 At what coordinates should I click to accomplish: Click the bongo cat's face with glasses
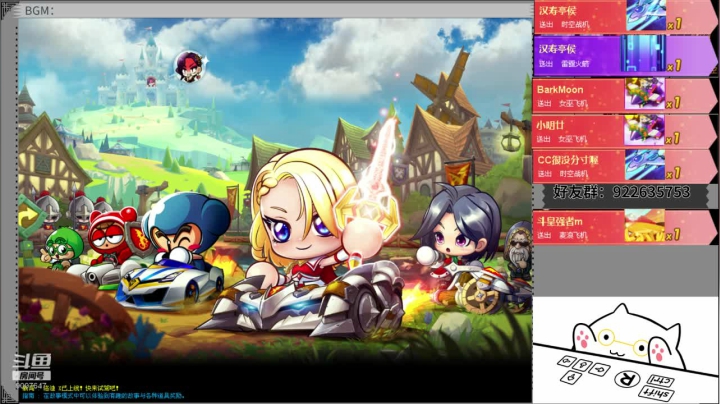pyautogui.click(x=624, y=342)
